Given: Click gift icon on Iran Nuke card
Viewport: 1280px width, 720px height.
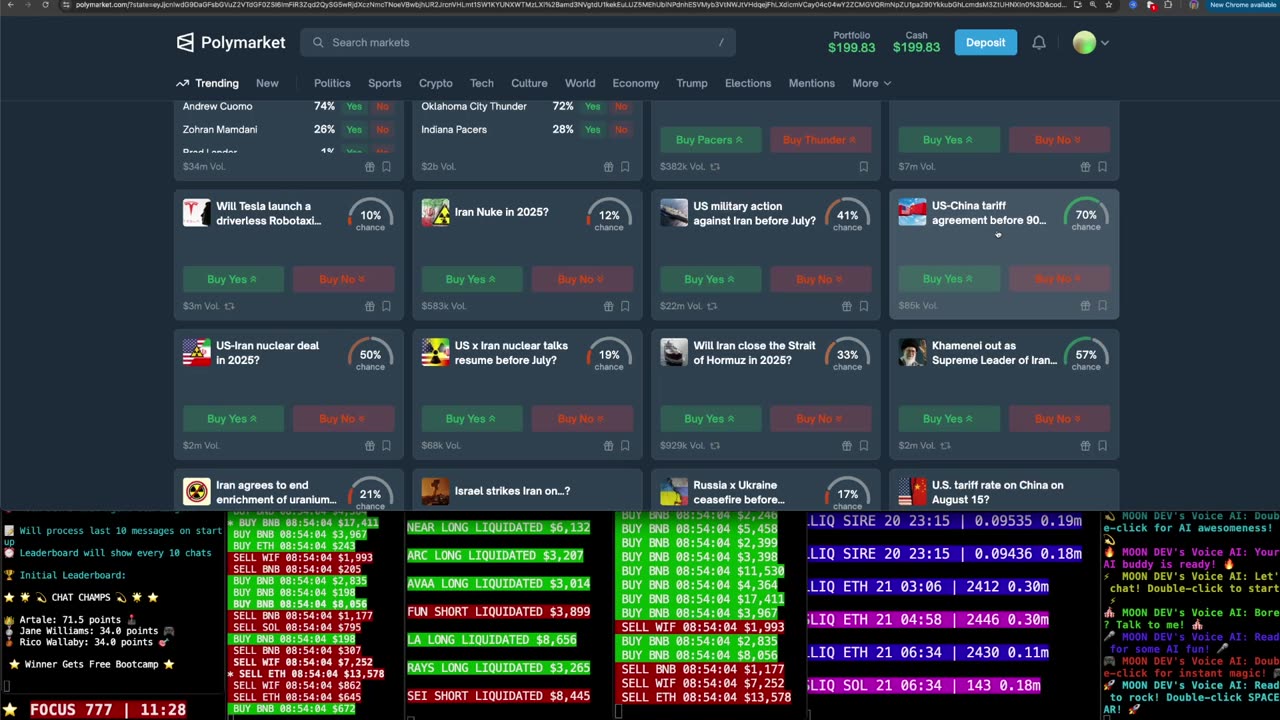Looking at the screenshot, I should click(x=608, y=306).
